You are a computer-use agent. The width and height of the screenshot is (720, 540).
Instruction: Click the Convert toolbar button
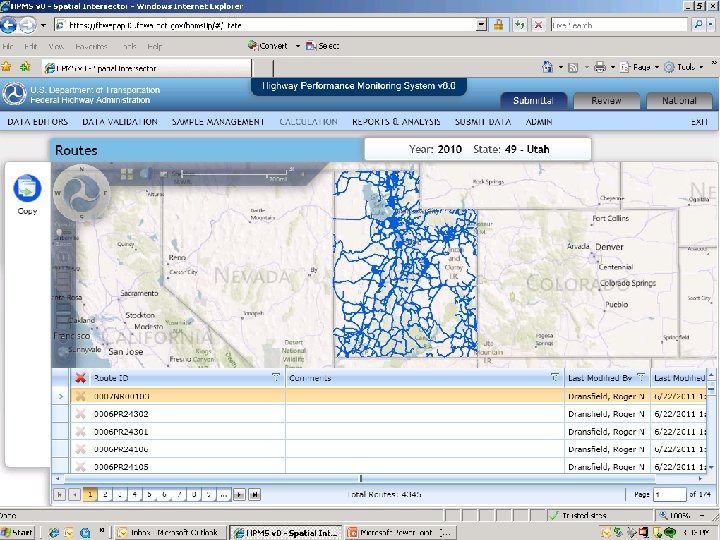pos(268,46)
